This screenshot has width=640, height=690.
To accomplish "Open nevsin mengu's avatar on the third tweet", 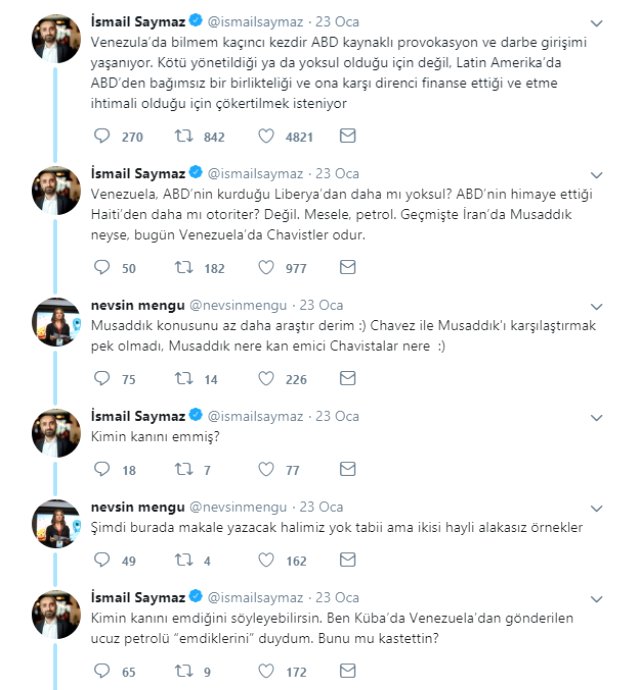I will point(56,322).
